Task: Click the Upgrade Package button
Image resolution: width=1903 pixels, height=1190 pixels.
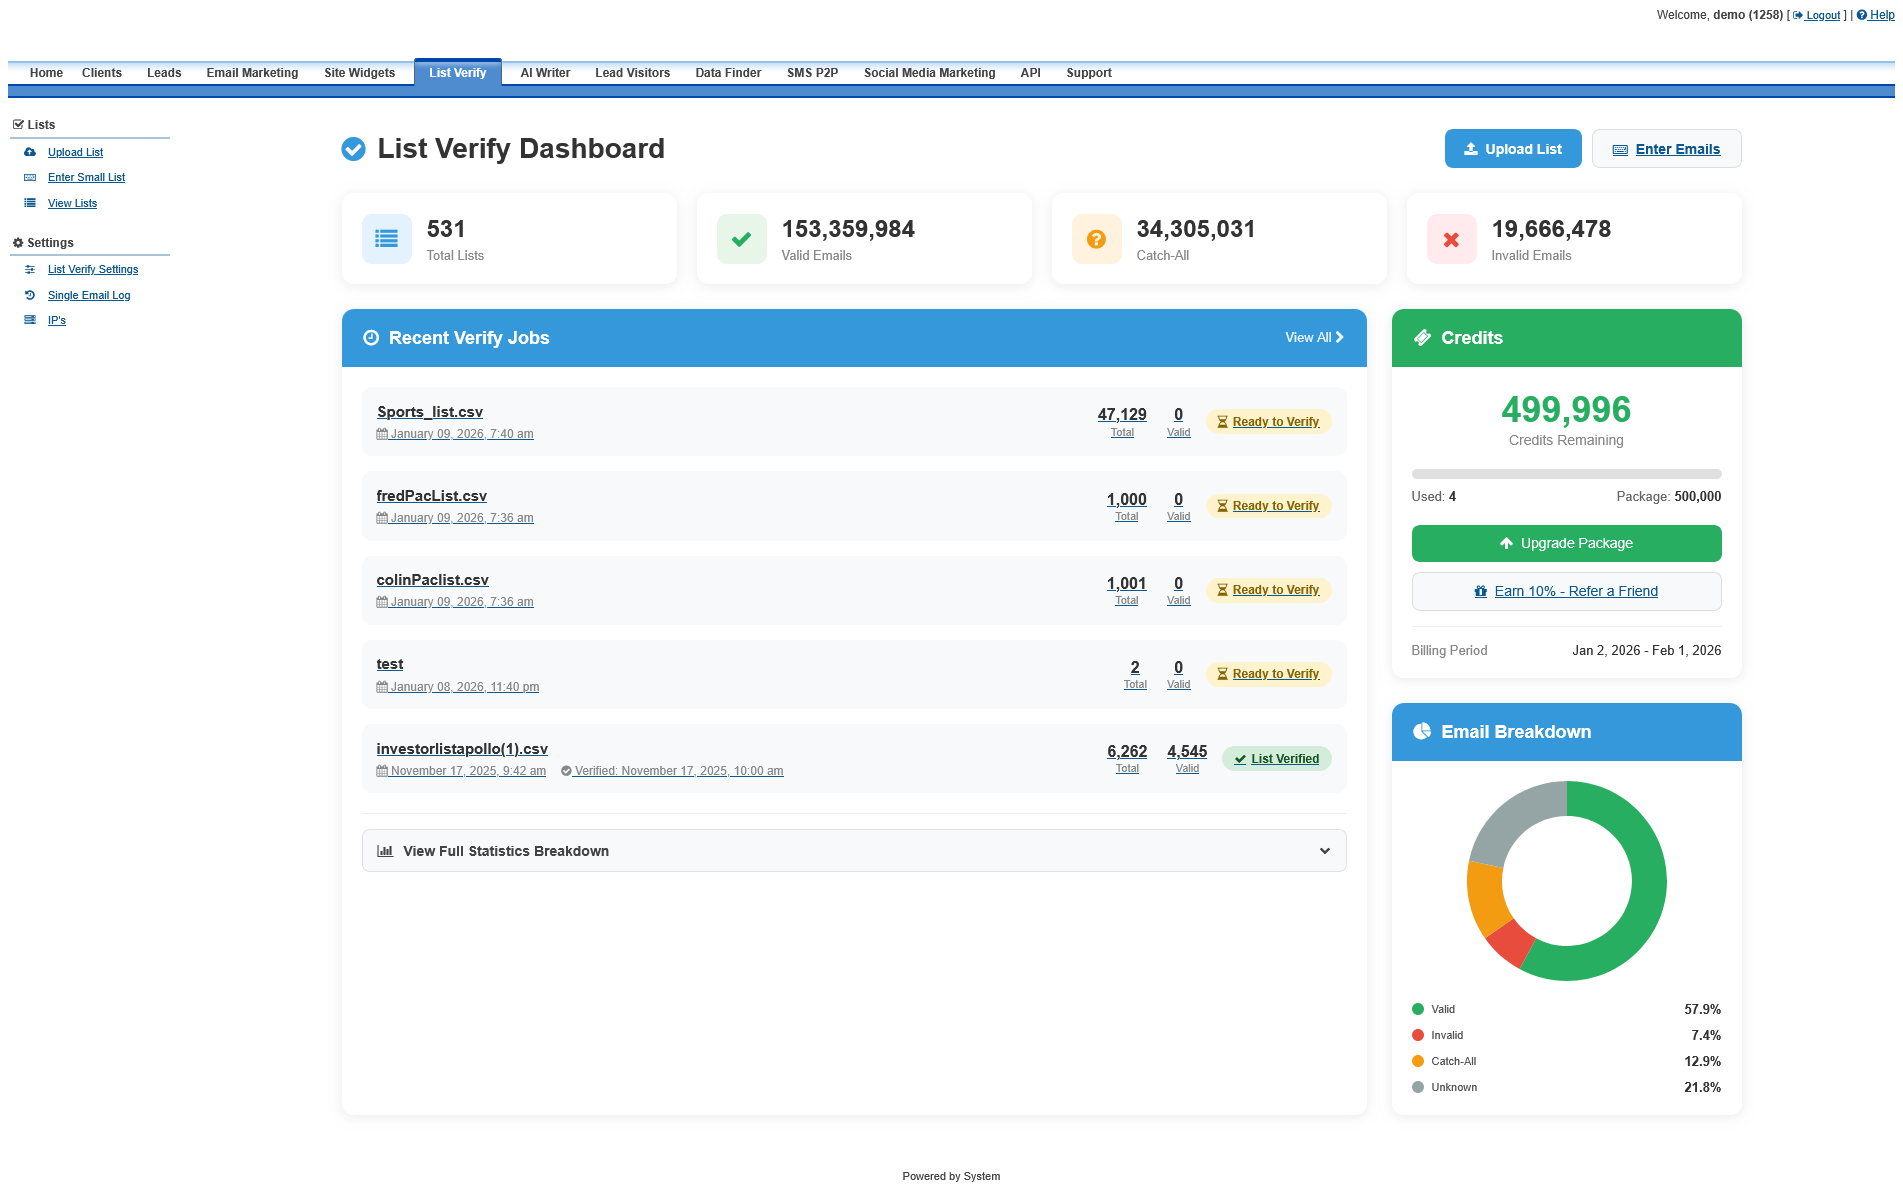Action: pos(1567,543)
